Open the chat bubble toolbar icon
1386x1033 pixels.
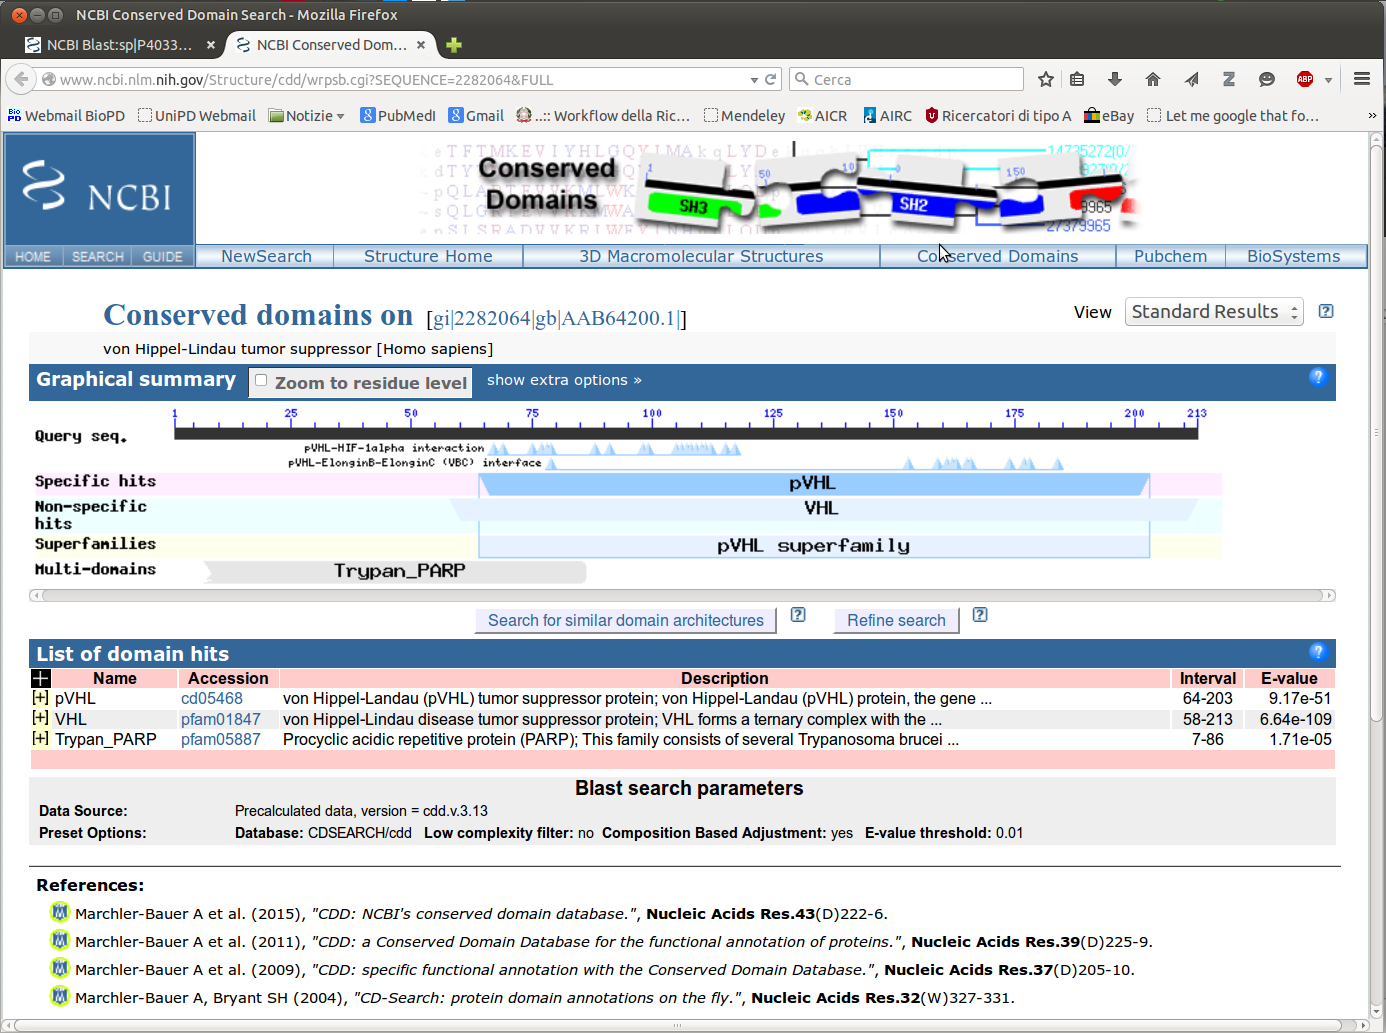[x=1267, y=79]
